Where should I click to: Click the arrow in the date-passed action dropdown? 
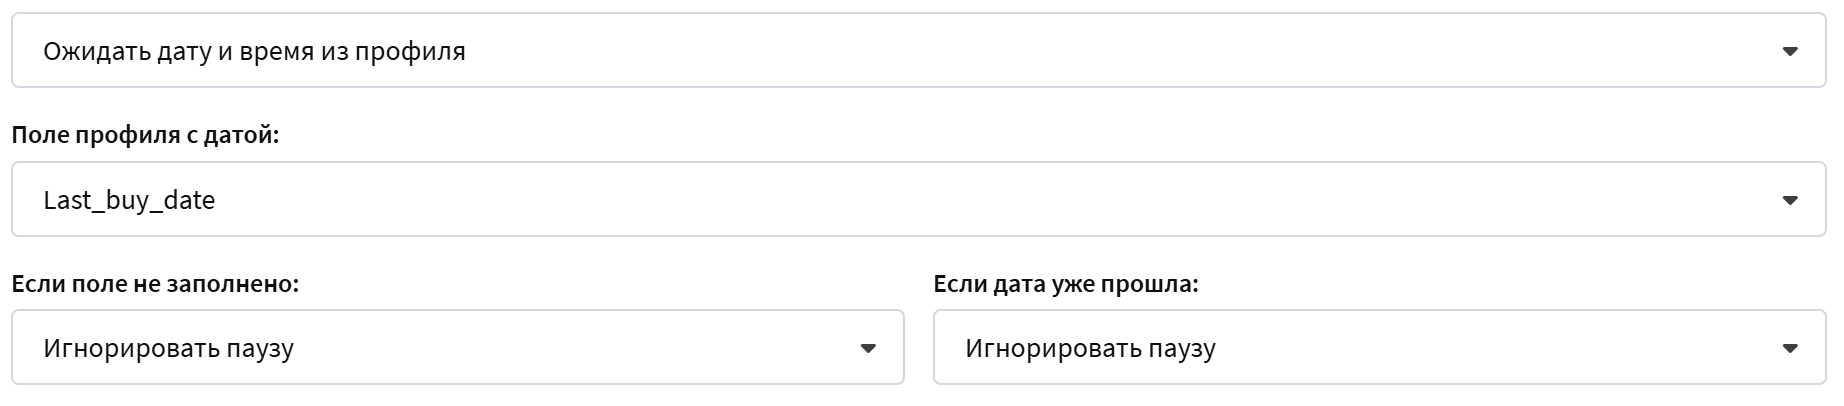click(1790, 348)
